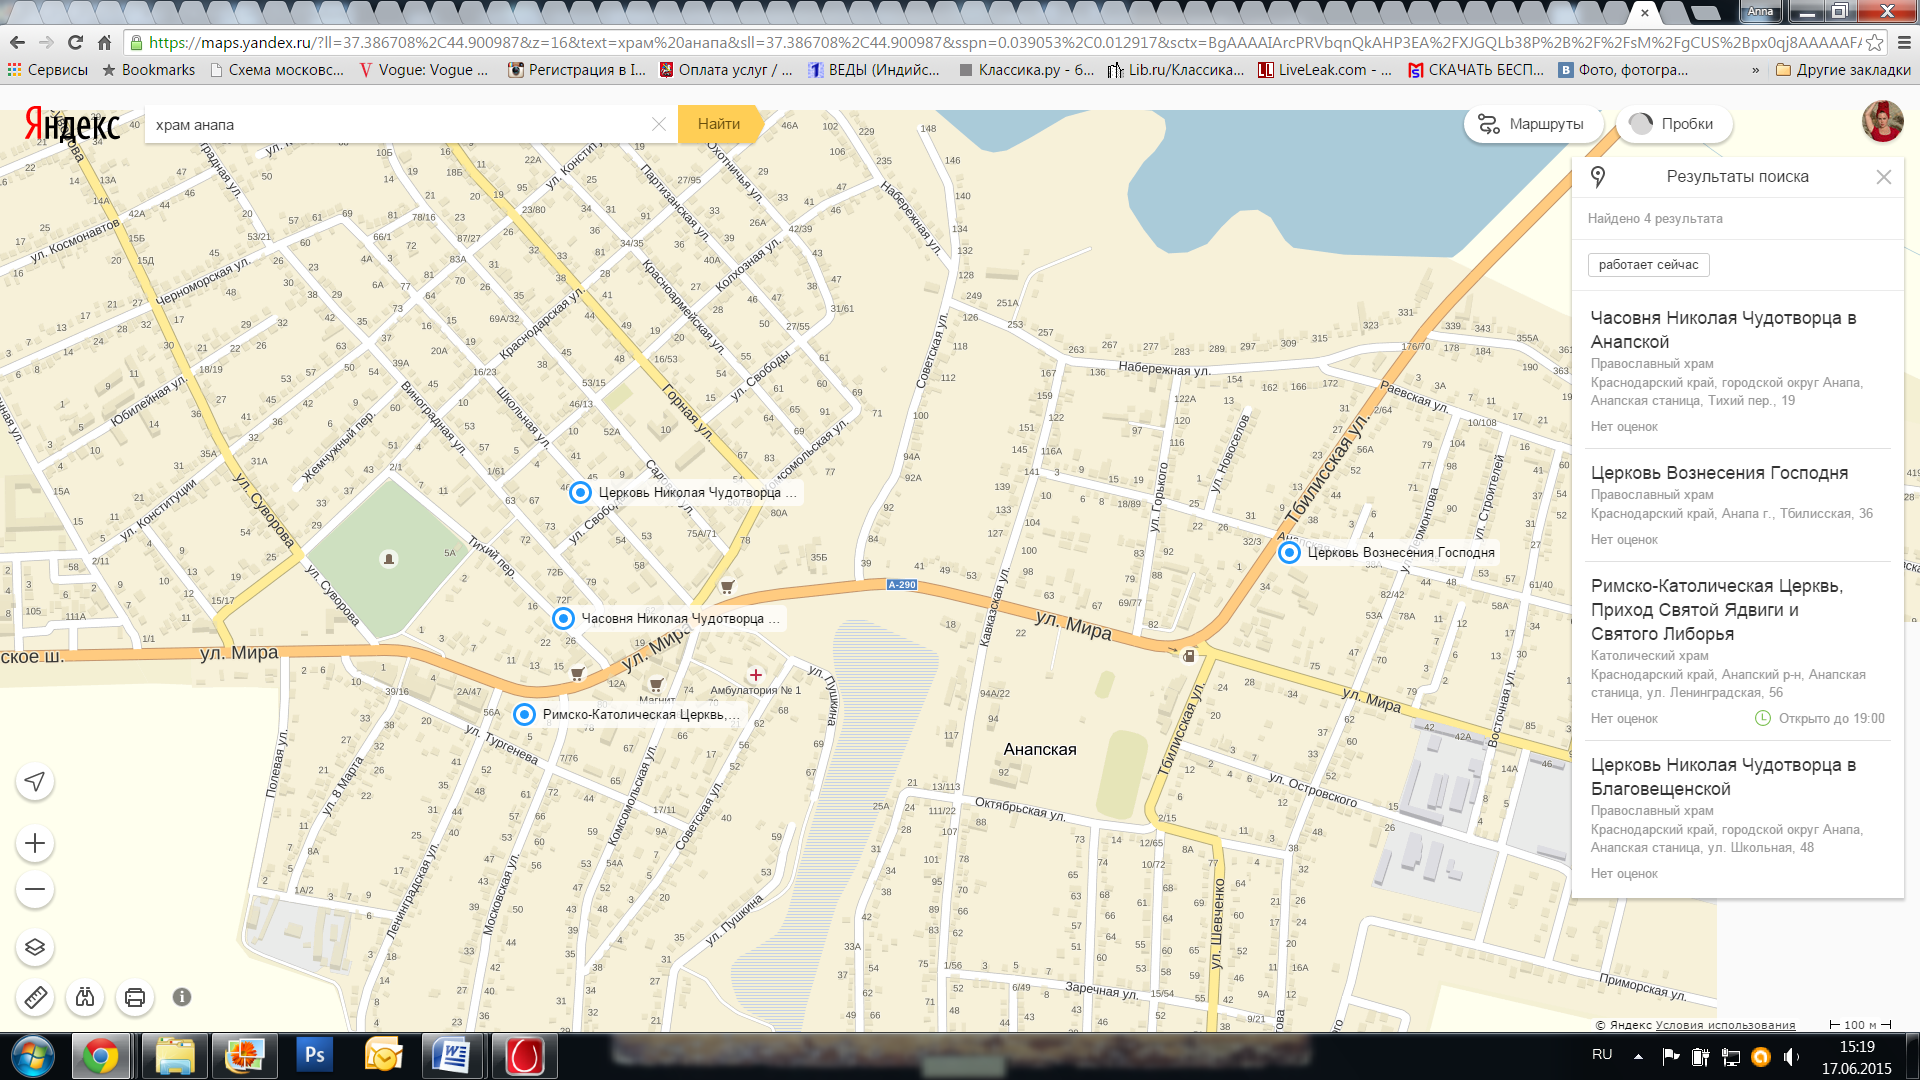Screen dimensions: 1920x1080
Task: Toggle Пробки traffic layer
Action: tap(1673, 124)
